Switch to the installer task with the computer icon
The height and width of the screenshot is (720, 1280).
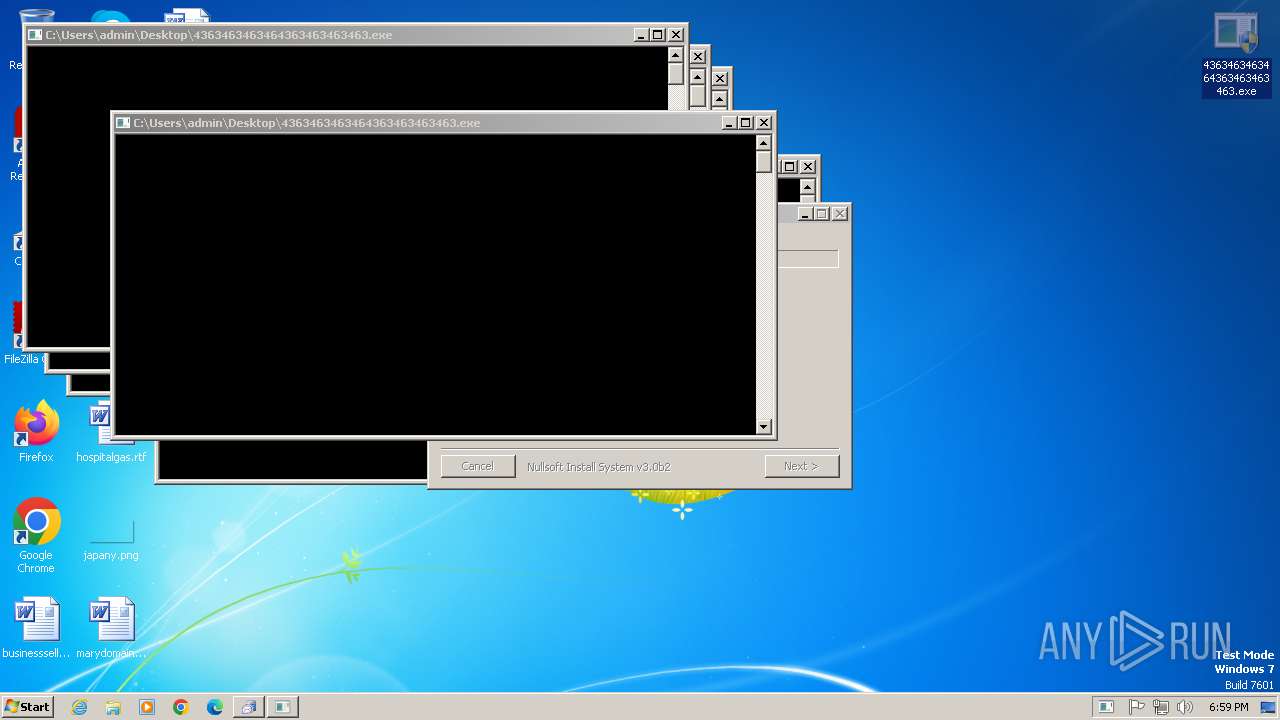(248, 707)
